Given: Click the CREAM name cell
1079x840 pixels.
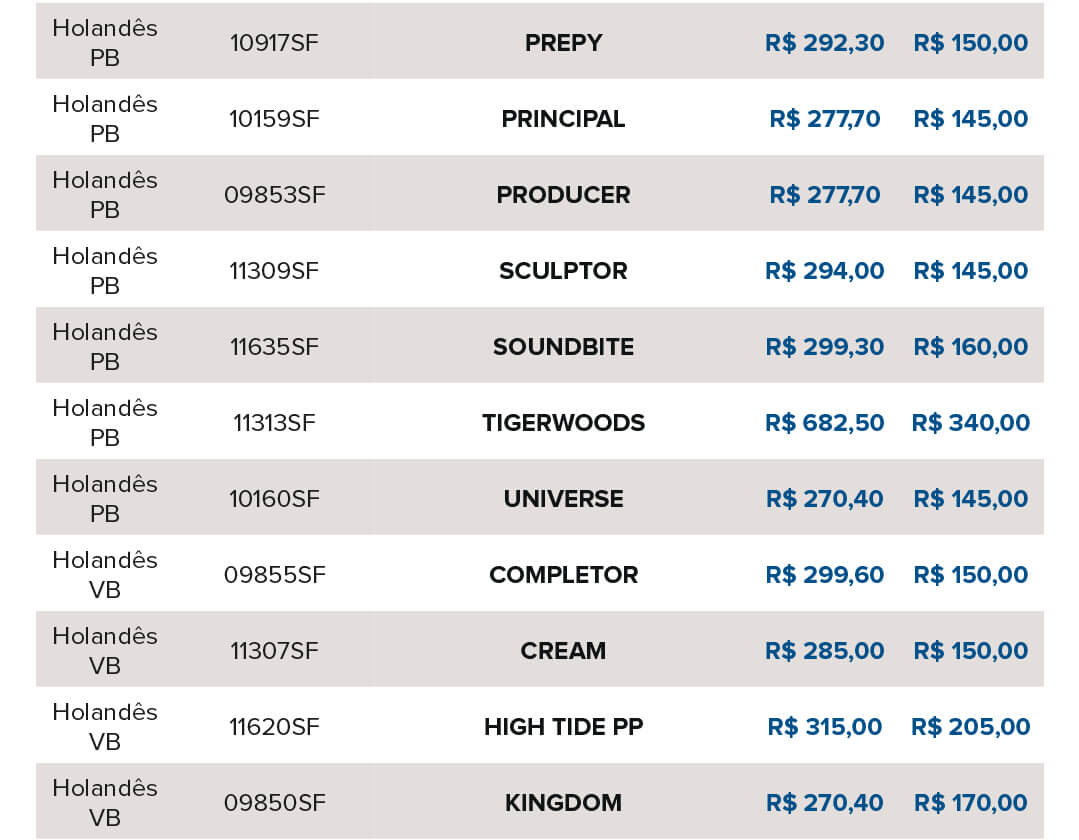Looking at the screenshot, I should 563,651.
